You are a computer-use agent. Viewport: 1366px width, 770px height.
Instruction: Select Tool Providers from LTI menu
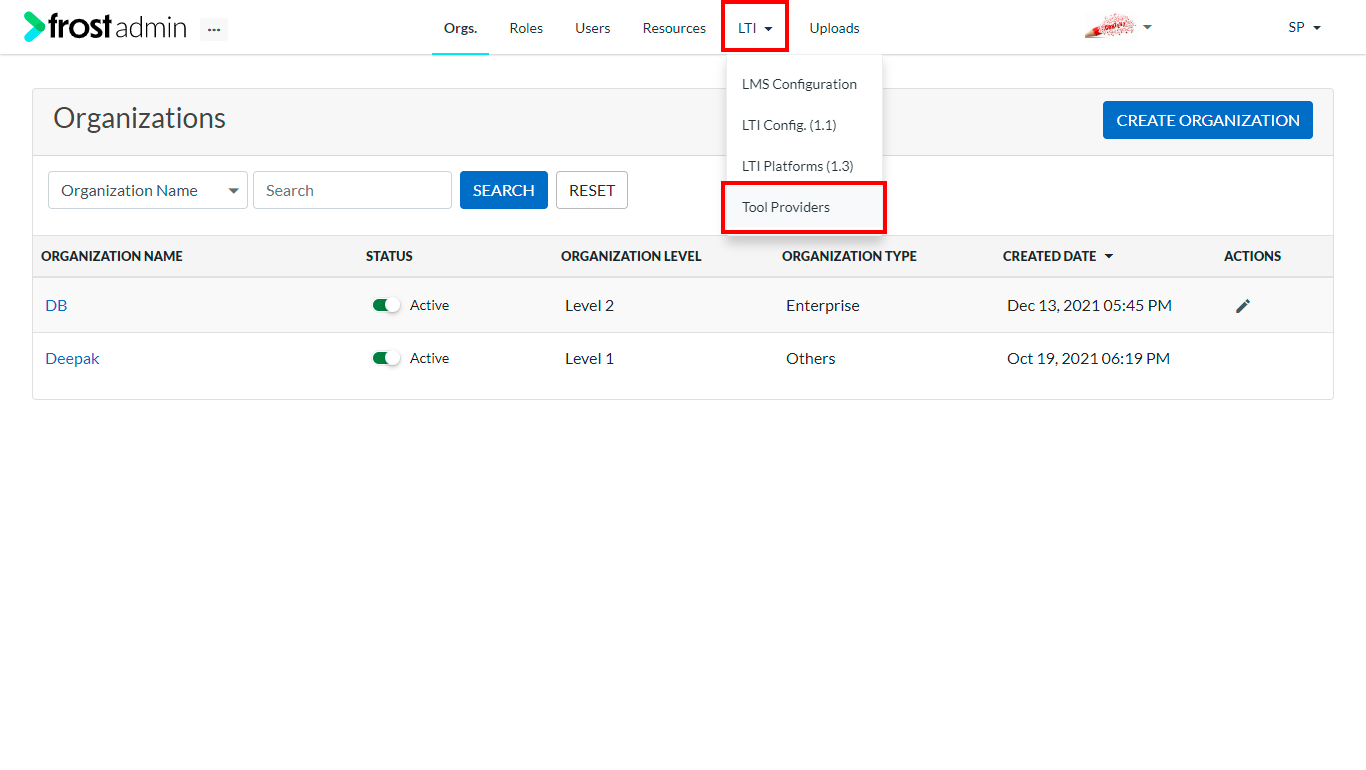point(804,207)
